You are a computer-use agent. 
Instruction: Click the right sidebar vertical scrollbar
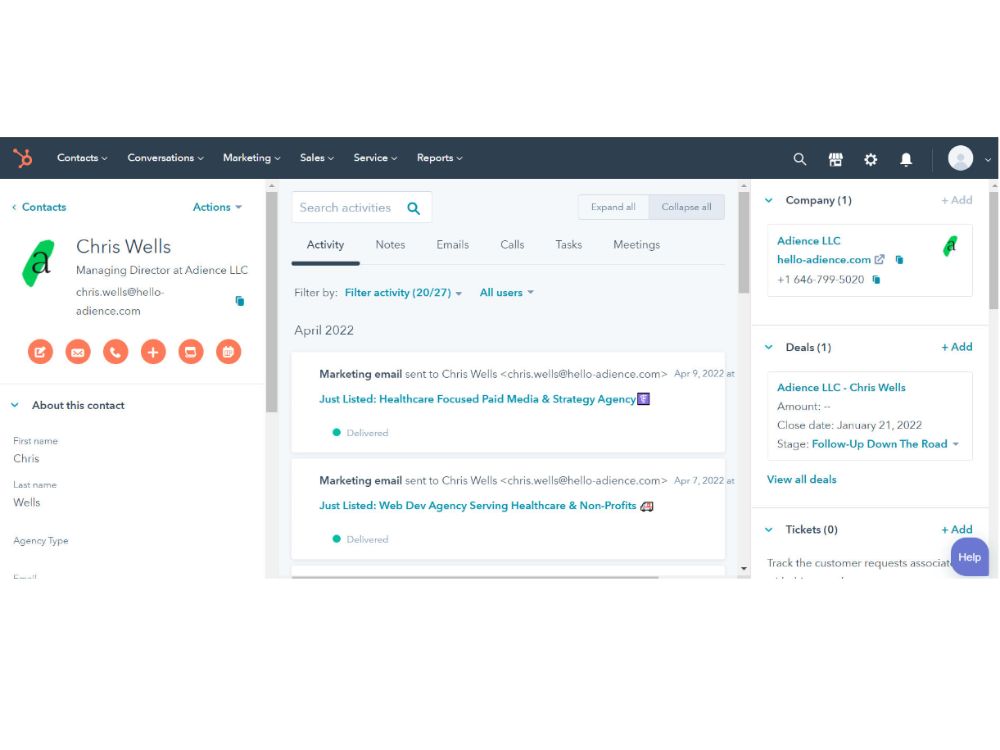click(x=994, y=251)
